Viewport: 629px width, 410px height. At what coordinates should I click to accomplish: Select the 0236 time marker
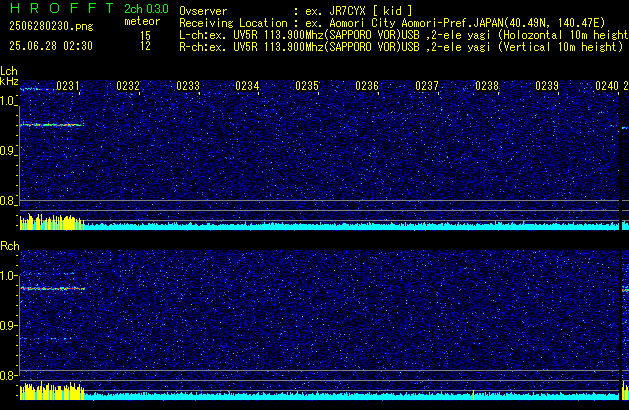(x=367, y=86)
